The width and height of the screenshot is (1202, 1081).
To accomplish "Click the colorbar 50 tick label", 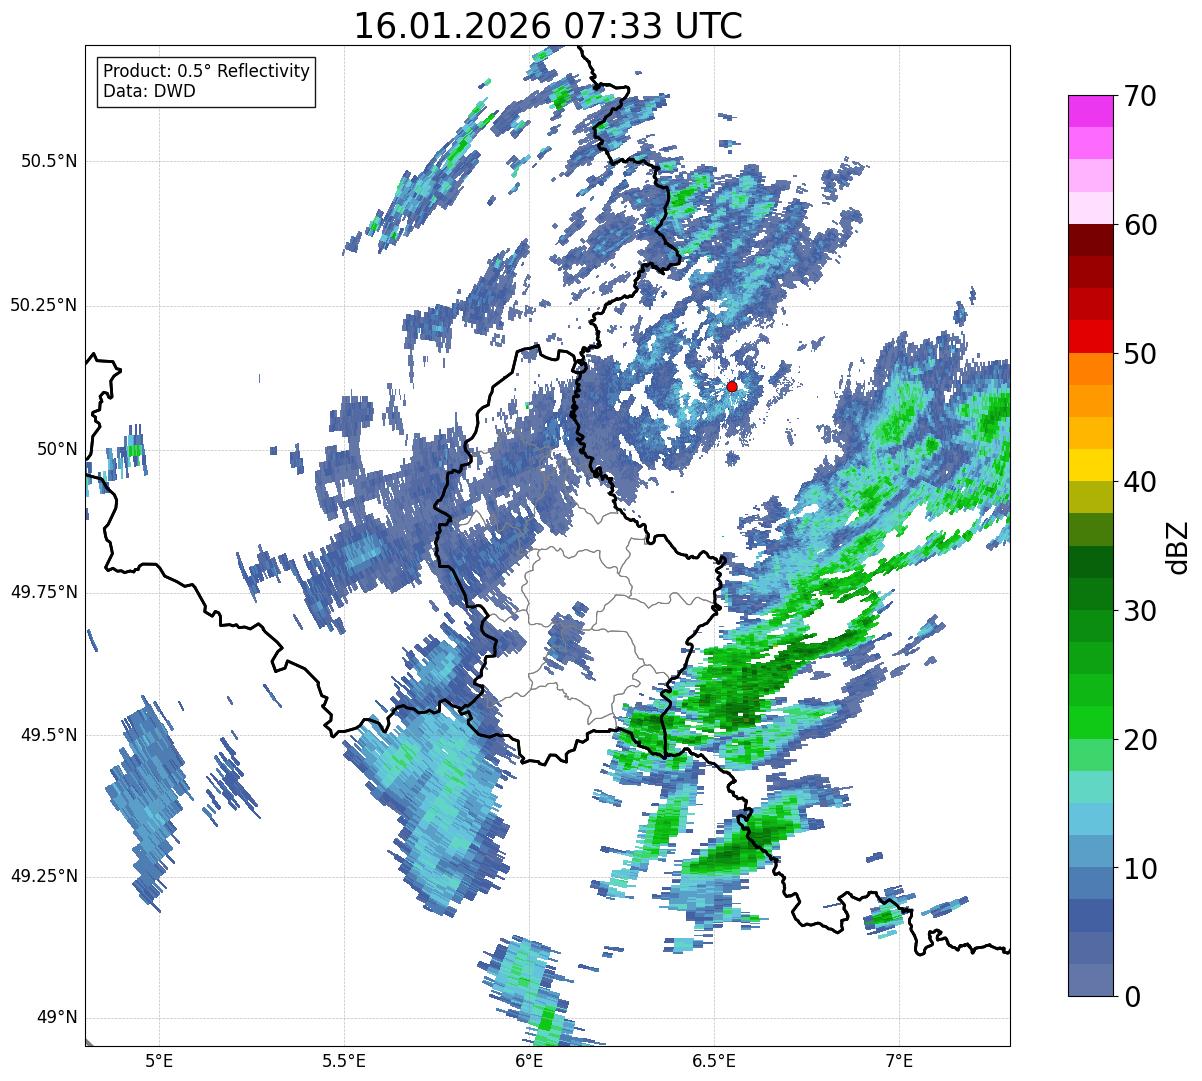I will pos(1140,354).
